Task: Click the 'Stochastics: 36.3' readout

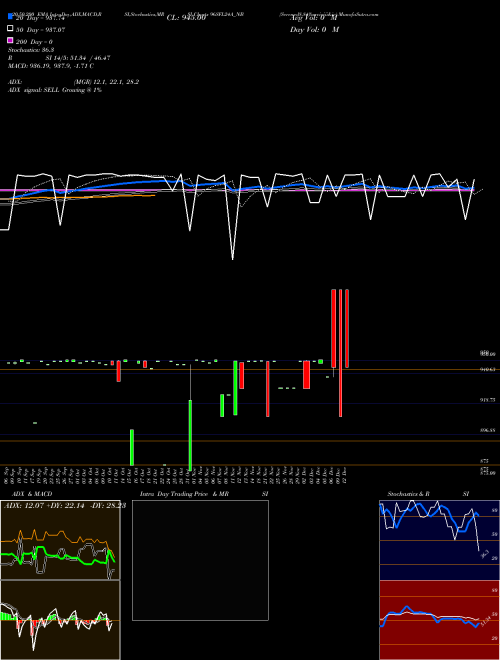Action: [x=31, y=50]
